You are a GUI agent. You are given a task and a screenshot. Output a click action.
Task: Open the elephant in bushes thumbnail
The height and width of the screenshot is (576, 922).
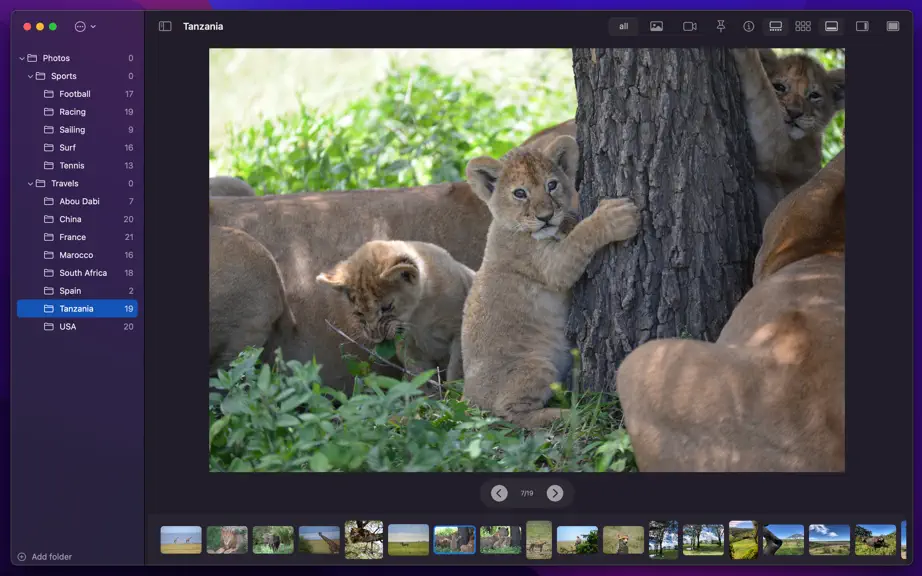[273, 540]
